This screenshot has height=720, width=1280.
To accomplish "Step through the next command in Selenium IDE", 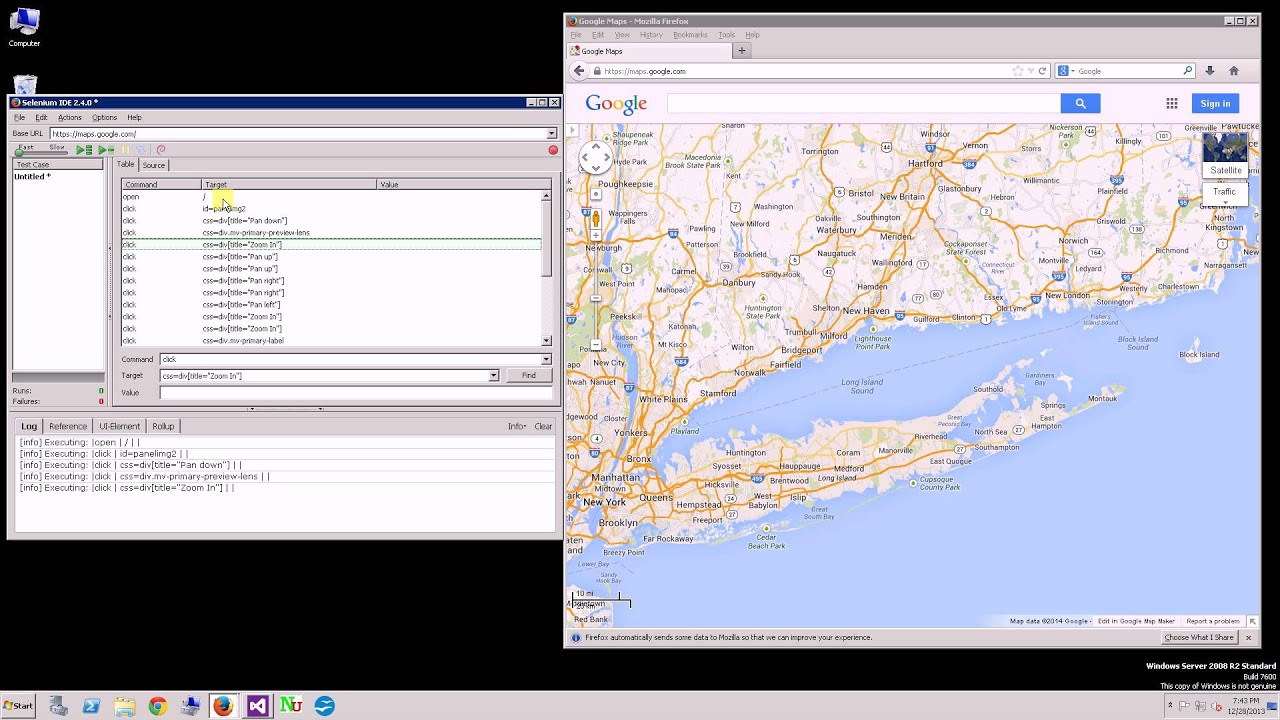I will coord(141,150).
